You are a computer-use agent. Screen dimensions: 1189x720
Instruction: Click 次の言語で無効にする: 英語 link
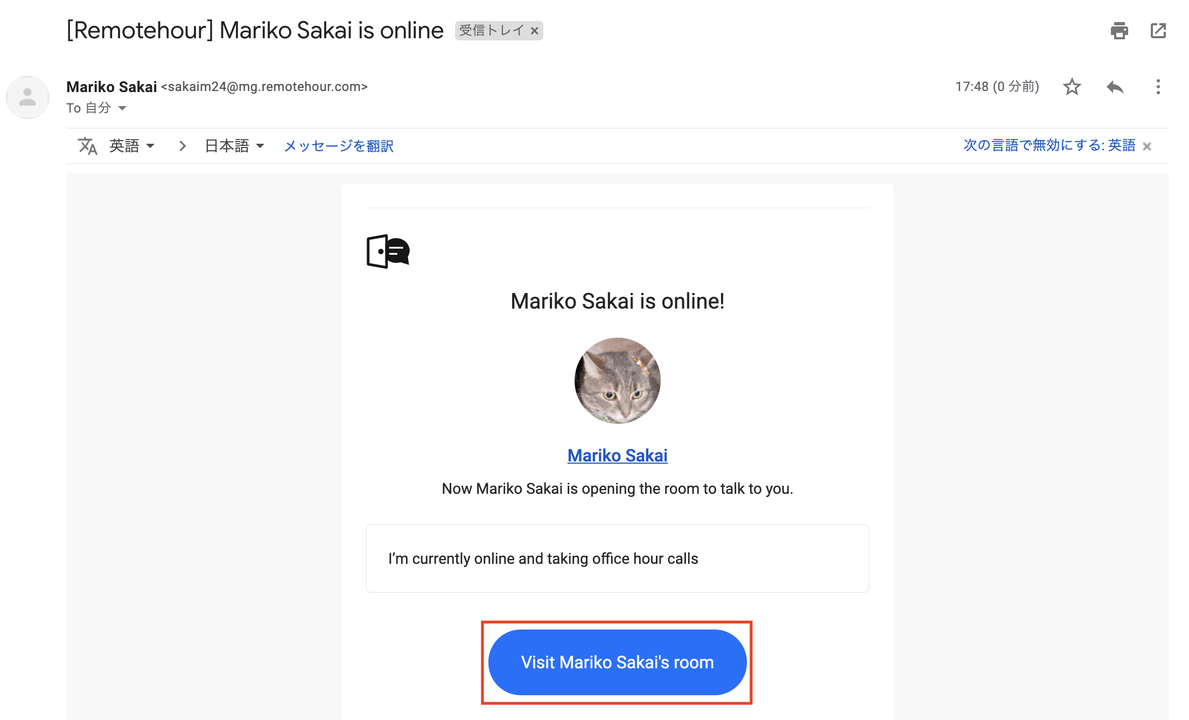tap(1049, 146)
